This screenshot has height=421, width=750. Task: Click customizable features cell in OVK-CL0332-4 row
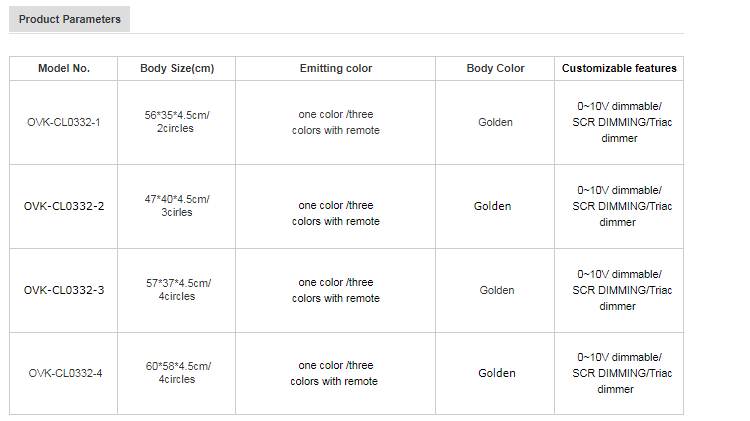(619, 373)
